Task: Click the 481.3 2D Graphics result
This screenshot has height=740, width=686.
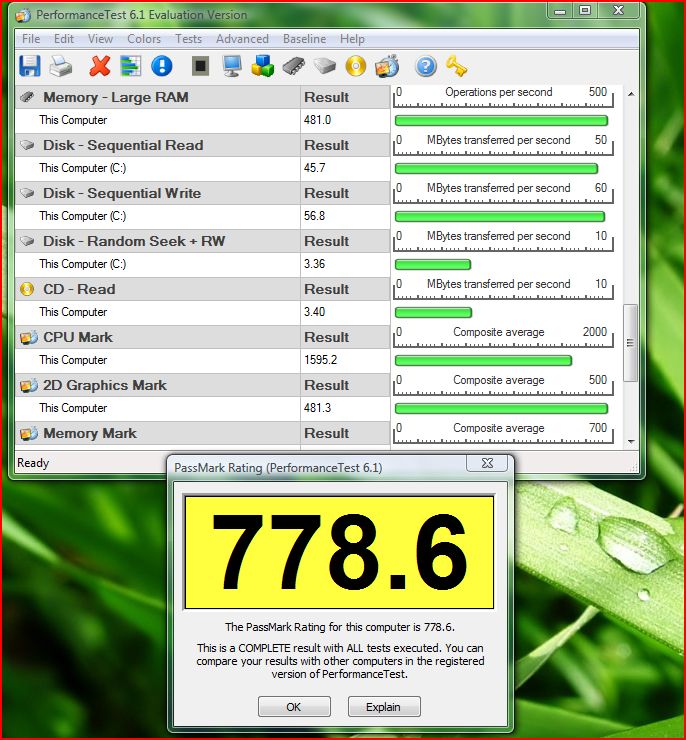Action: [x=318, y=408]
